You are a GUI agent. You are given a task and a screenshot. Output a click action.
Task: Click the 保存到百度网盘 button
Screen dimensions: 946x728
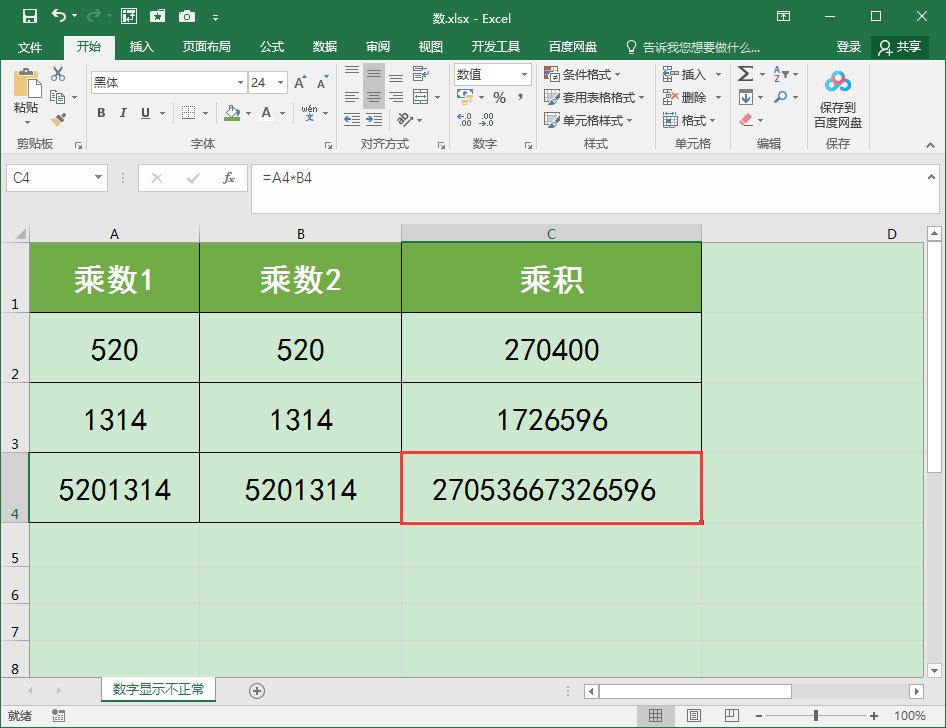point(836,98)
